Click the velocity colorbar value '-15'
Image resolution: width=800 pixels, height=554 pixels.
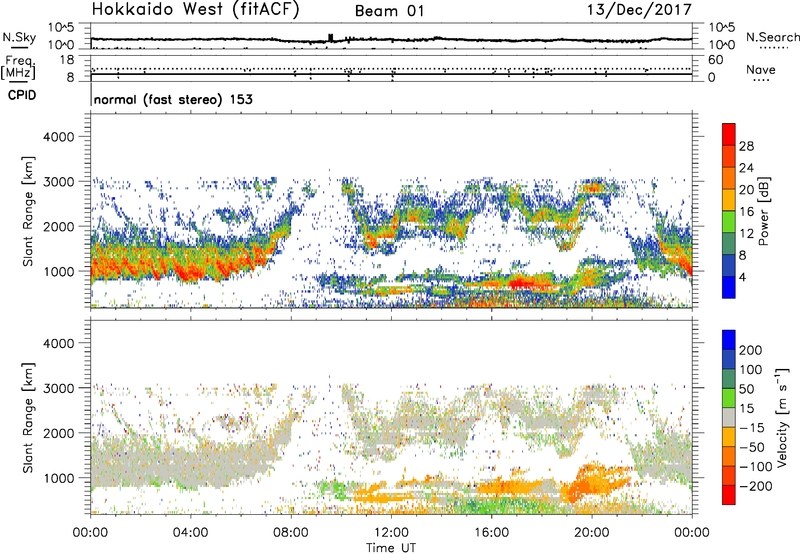click(752, 428)
